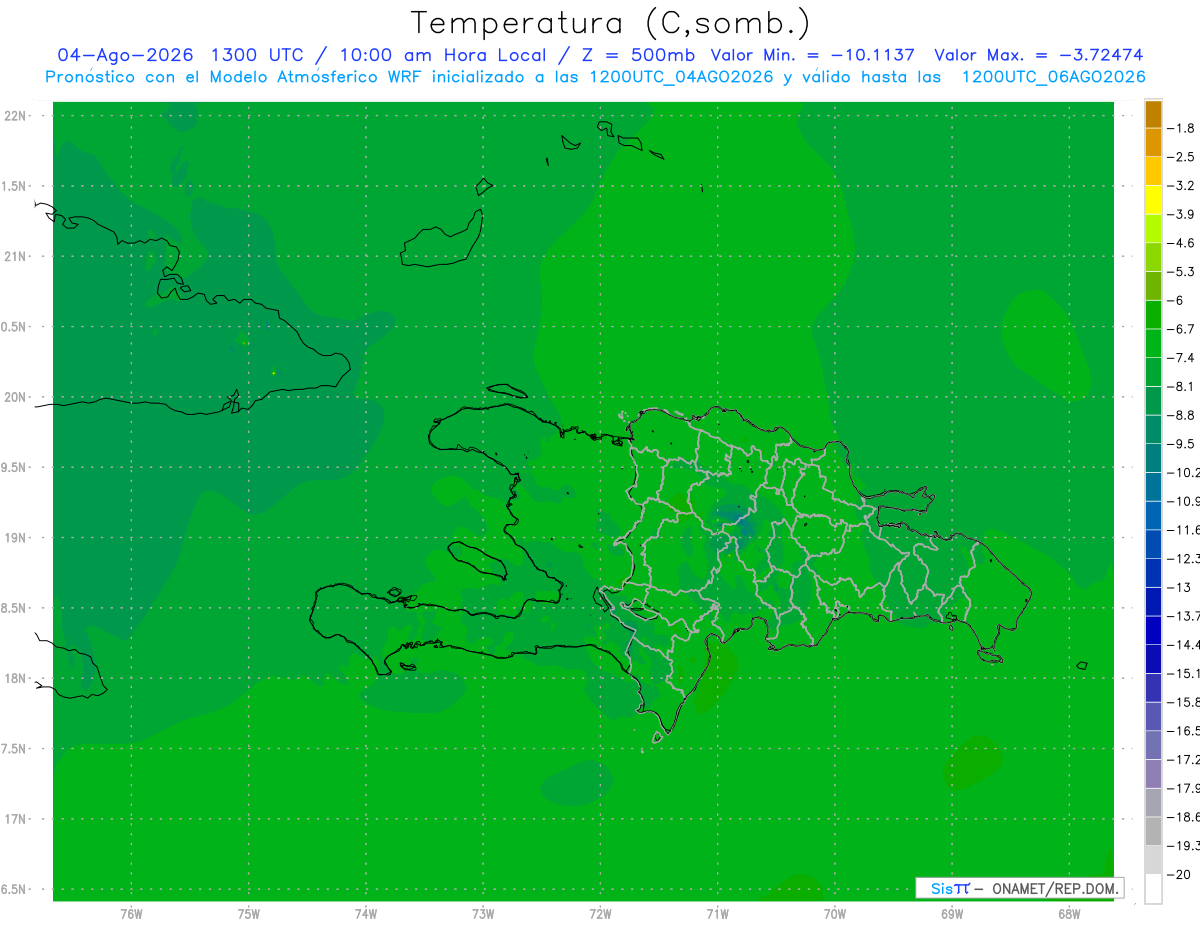Click the "20N" latitude axis label
The width and height of the screenshot is (1200, 927).
(x=15, y=397)
